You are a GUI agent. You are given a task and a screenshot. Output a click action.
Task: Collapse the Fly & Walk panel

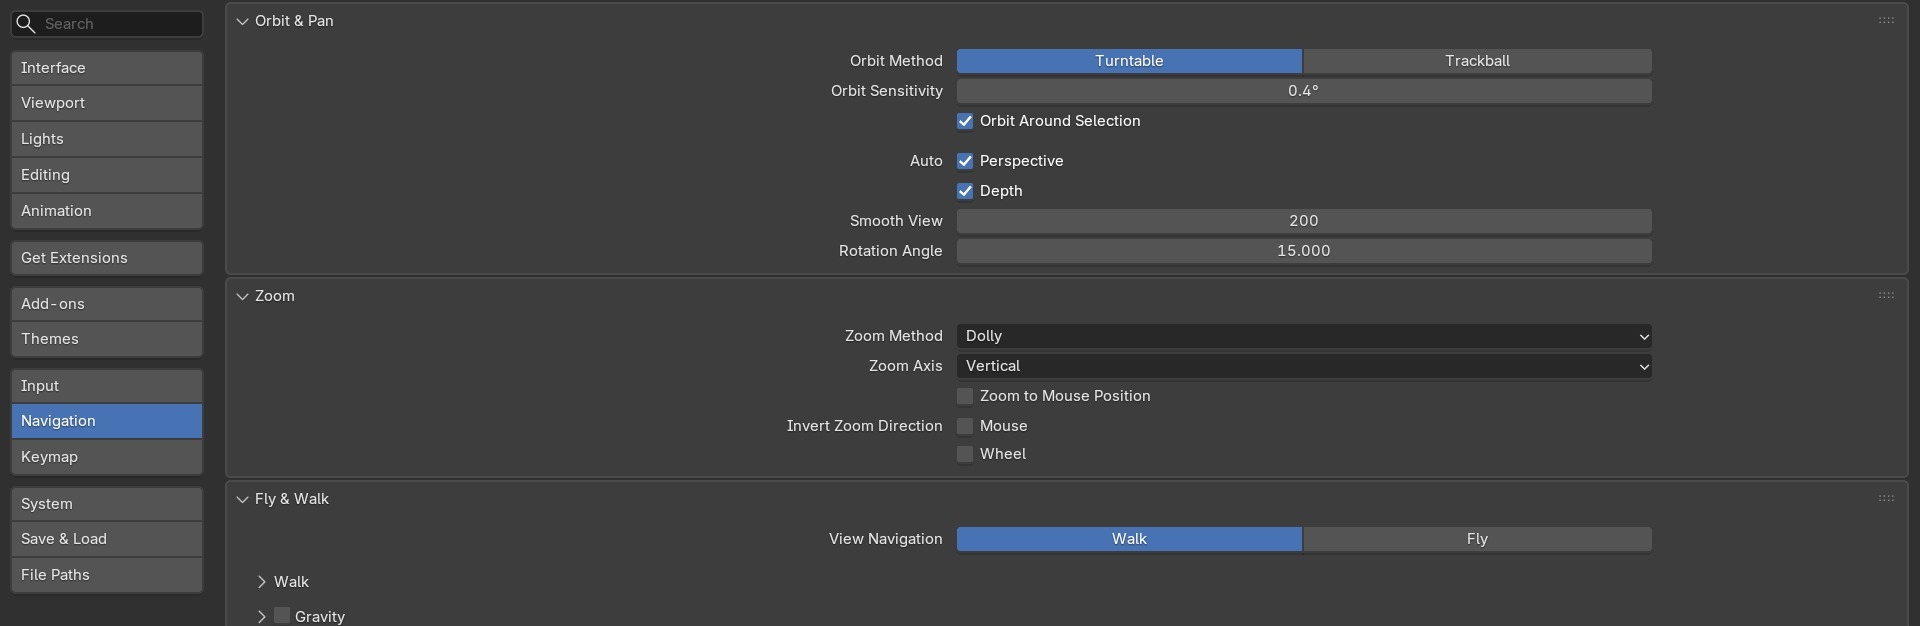(x=242, y=499)
